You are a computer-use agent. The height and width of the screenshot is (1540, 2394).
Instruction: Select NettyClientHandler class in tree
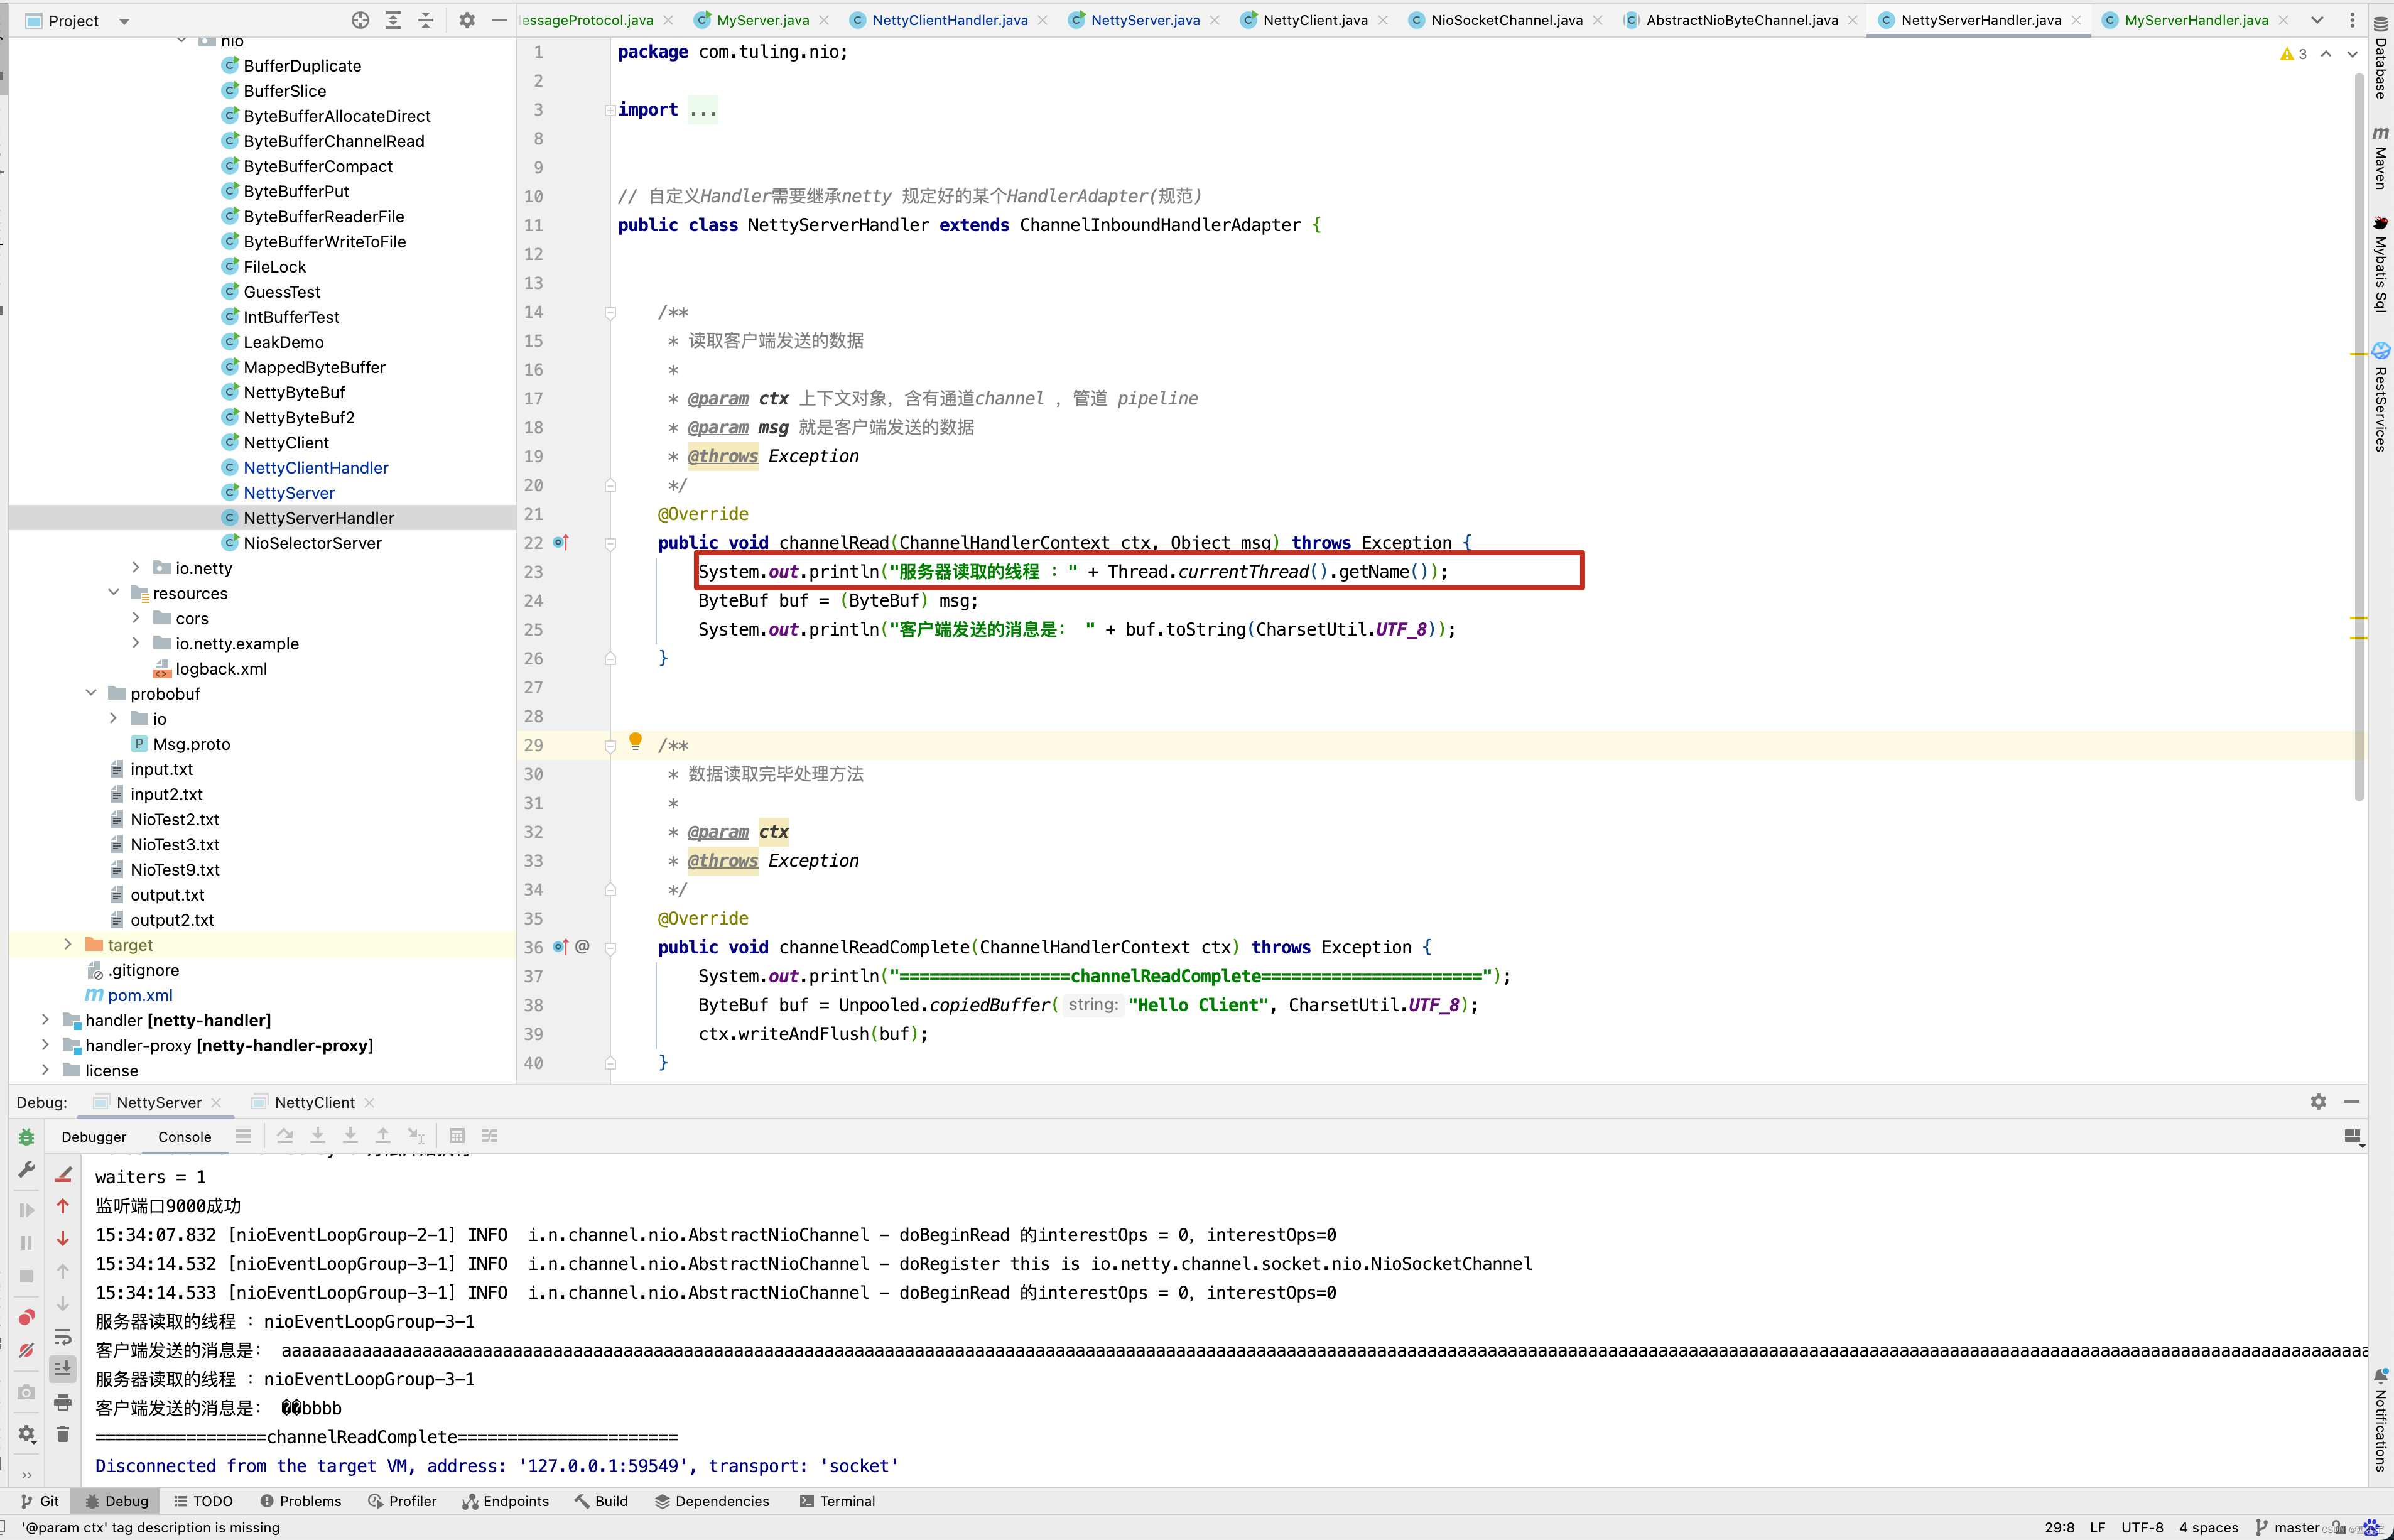point(315,467)
